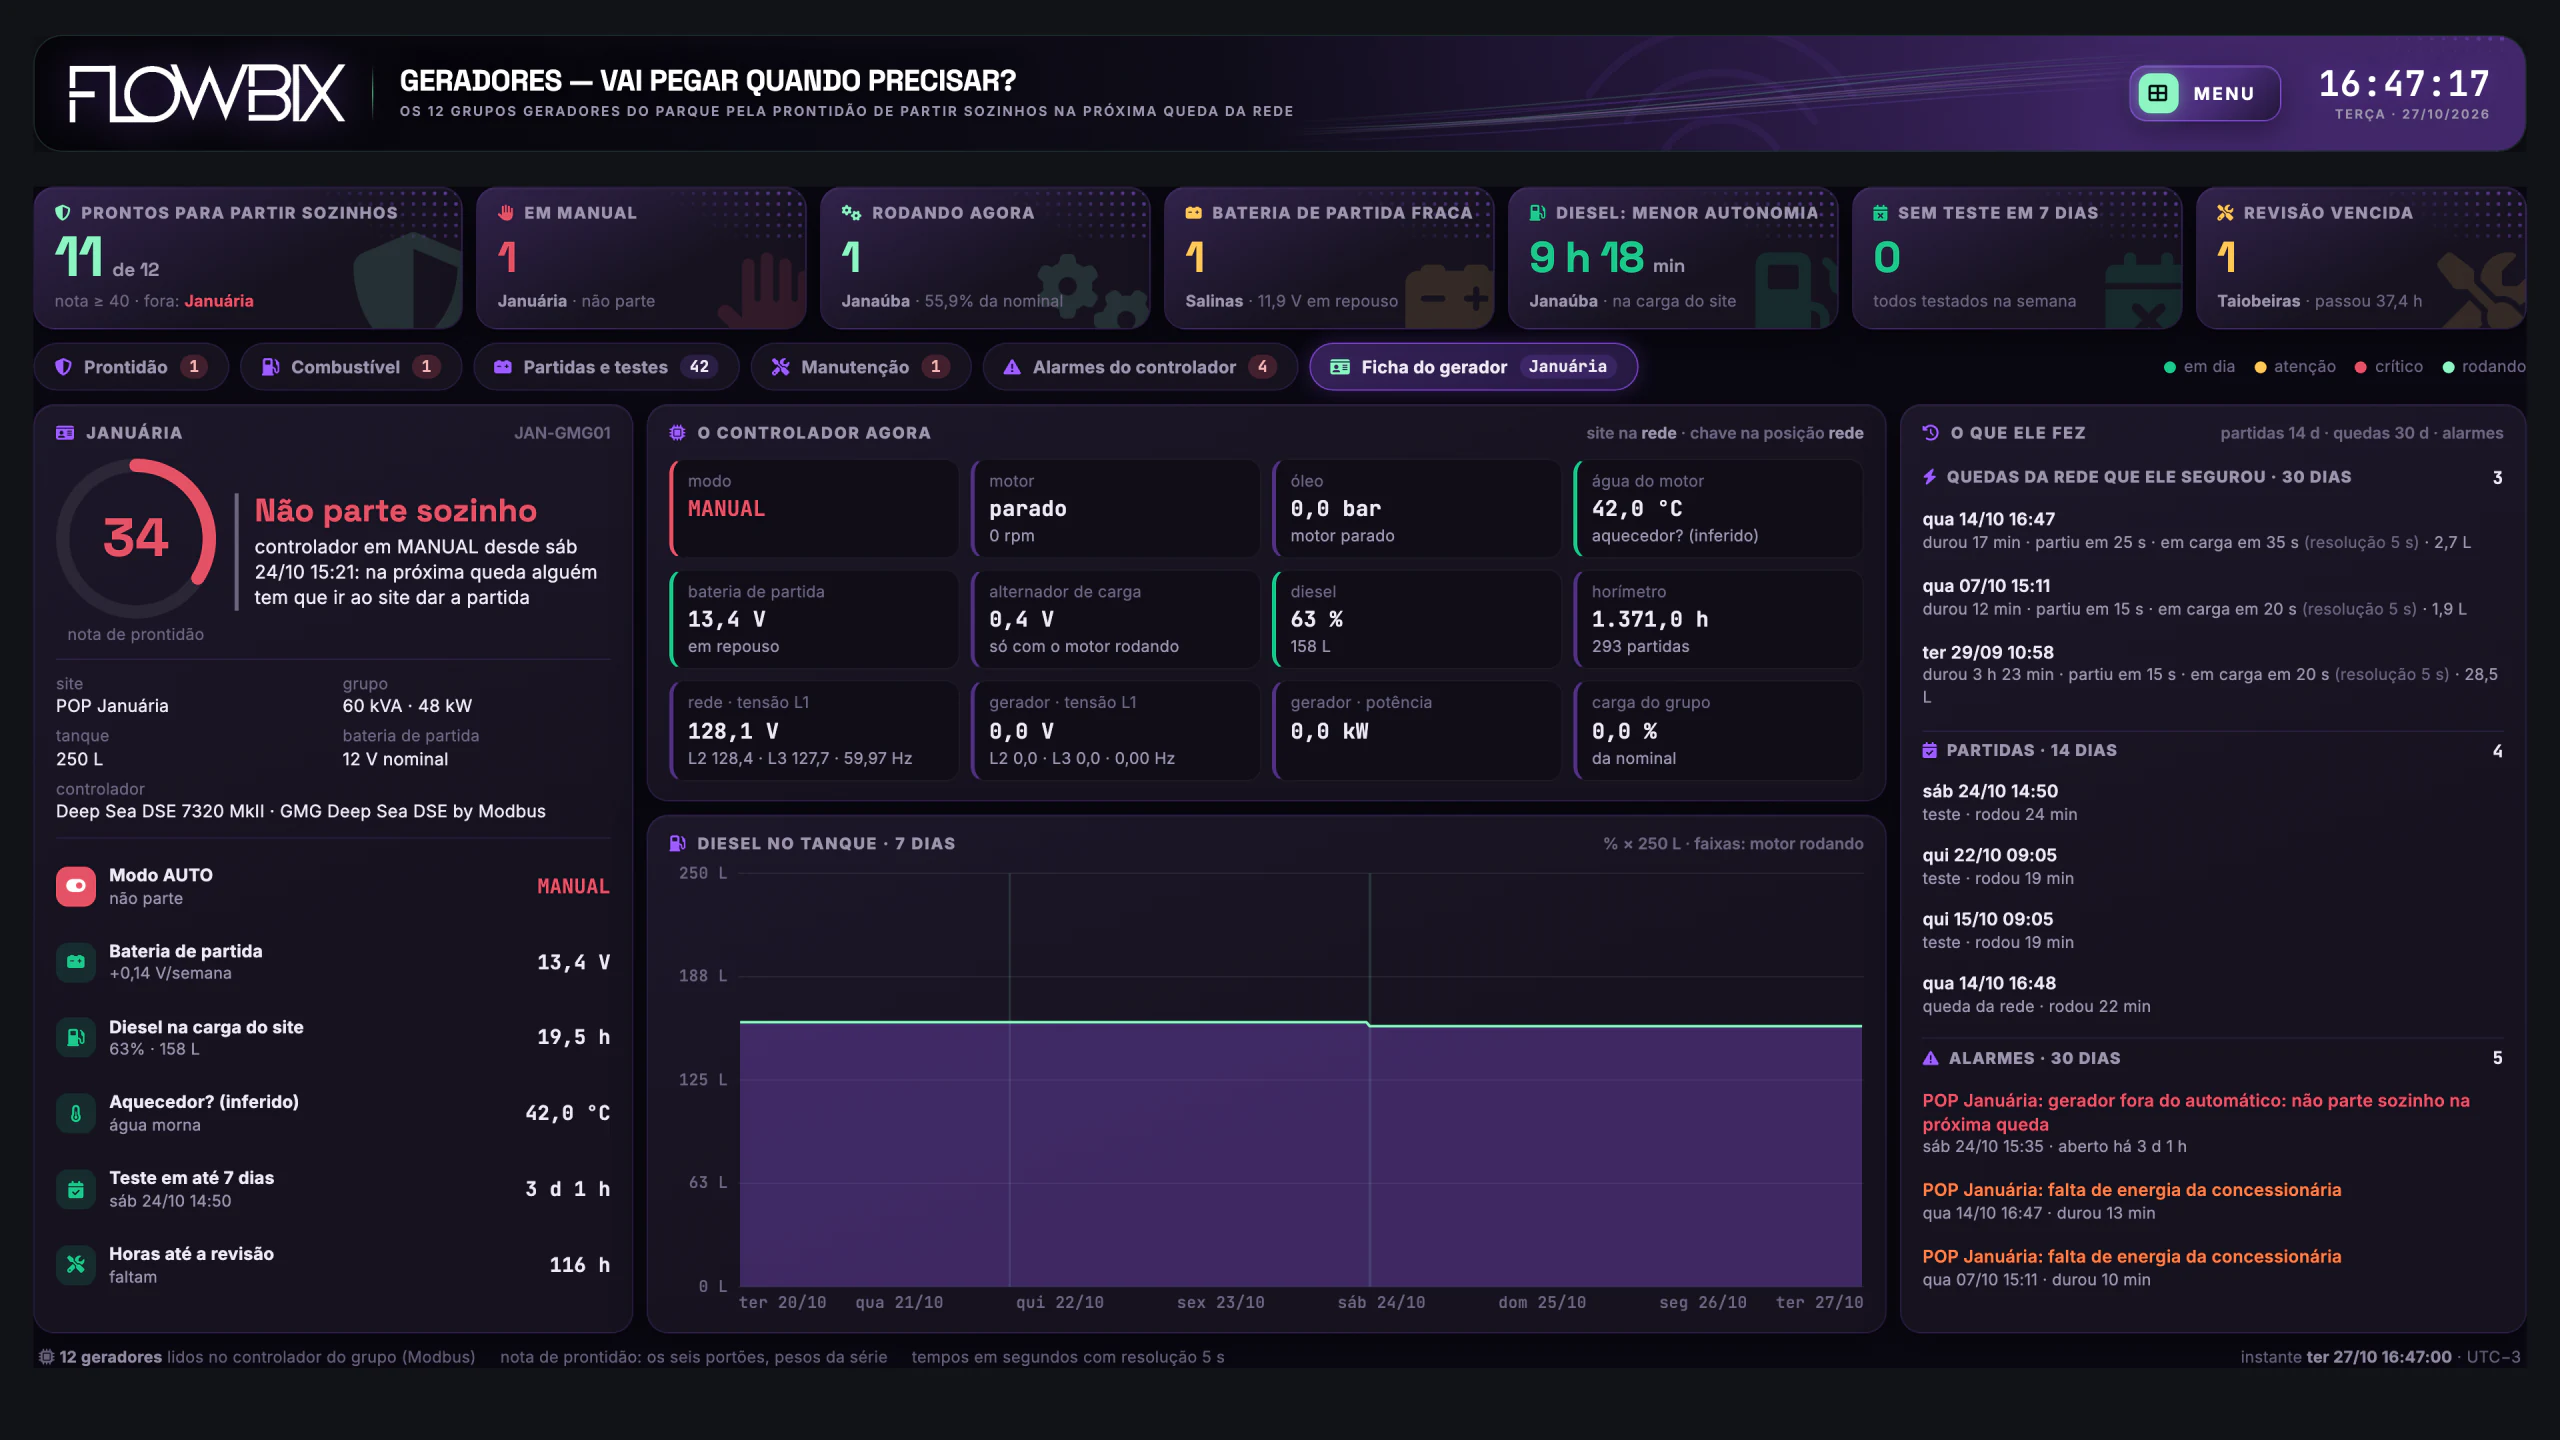Click the crítico legend dot
Viewport: 2560px width, 1440px height.
tap(2360, 368)
